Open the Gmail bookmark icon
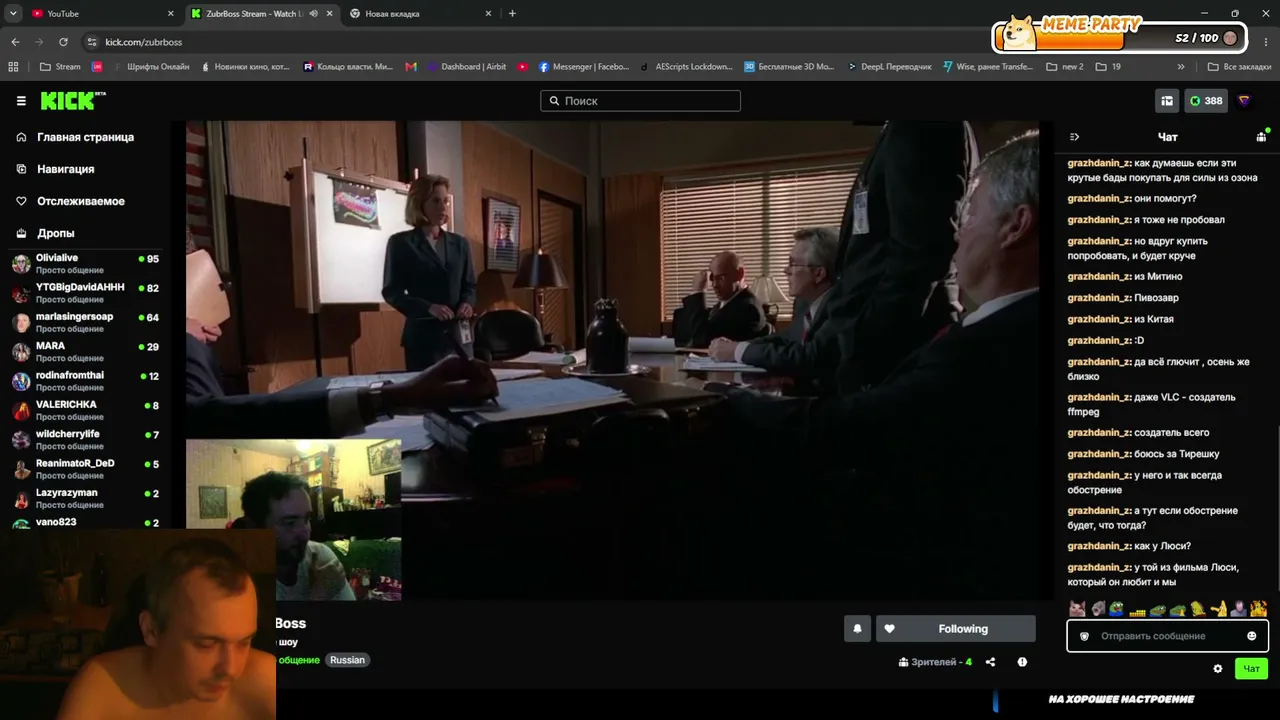1280x720 pixels. click(411, 67)
